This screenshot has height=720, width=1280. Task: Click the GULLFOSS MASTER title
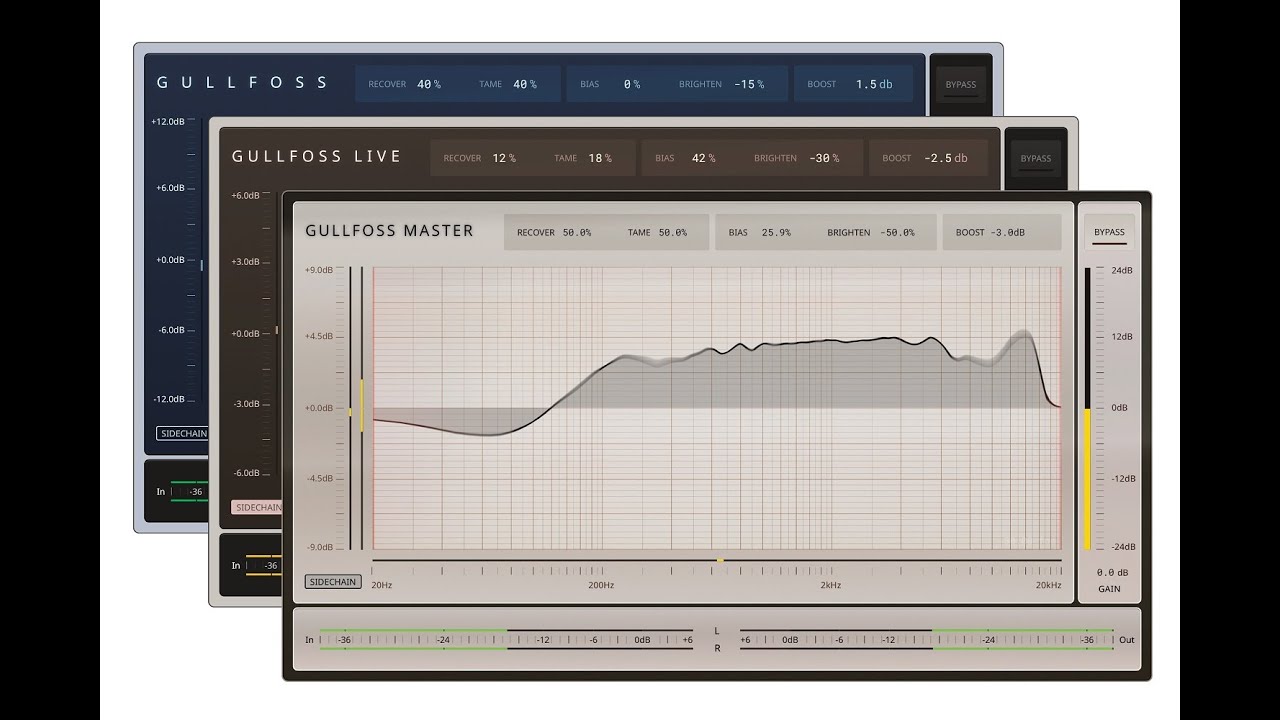point(389,231)
